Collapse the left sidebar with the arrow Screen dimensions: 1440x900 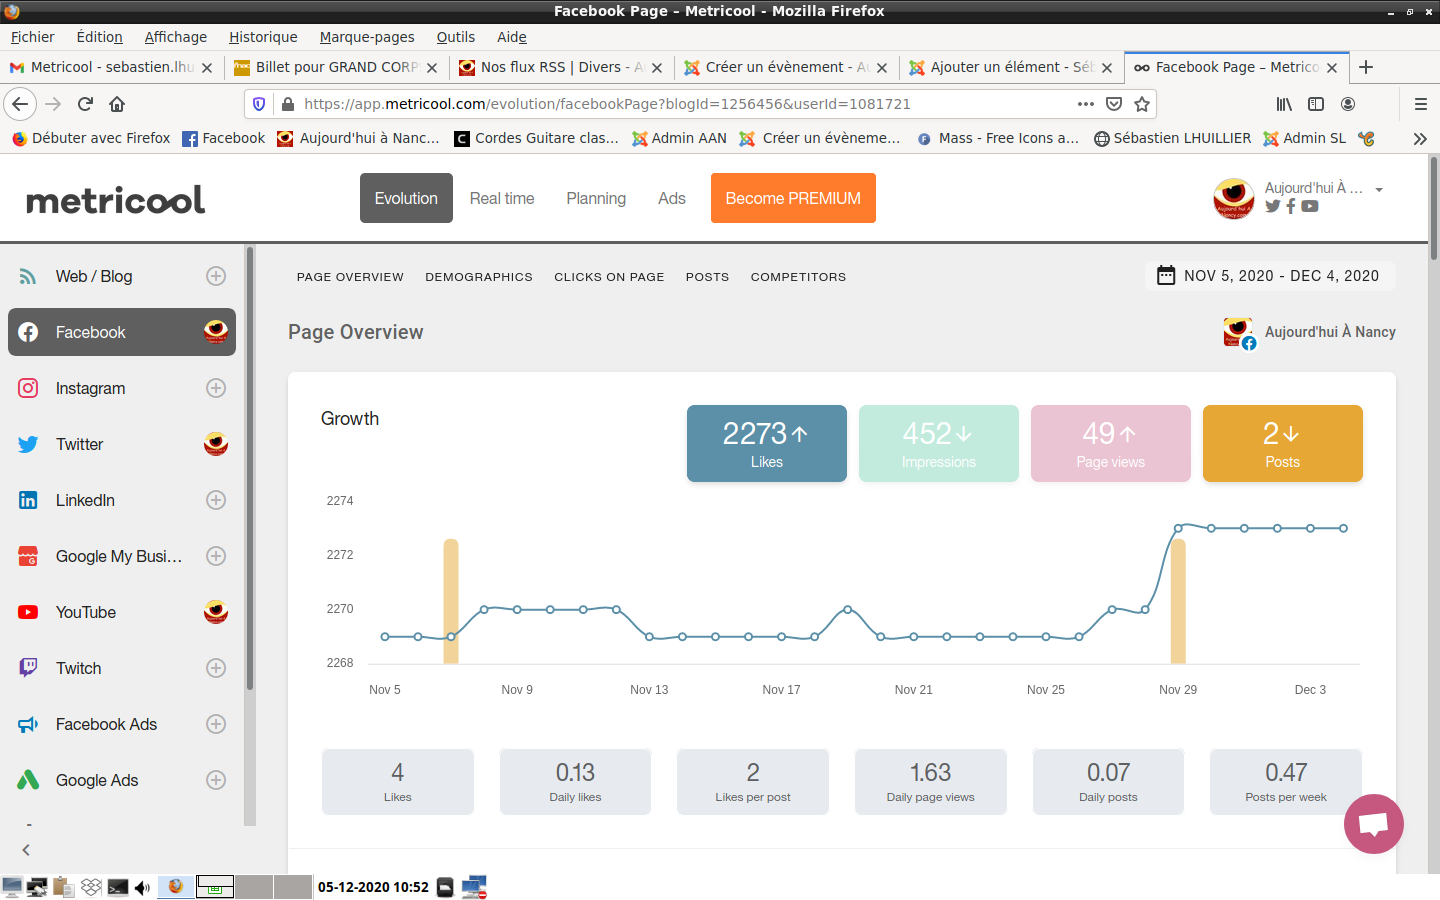26,850
